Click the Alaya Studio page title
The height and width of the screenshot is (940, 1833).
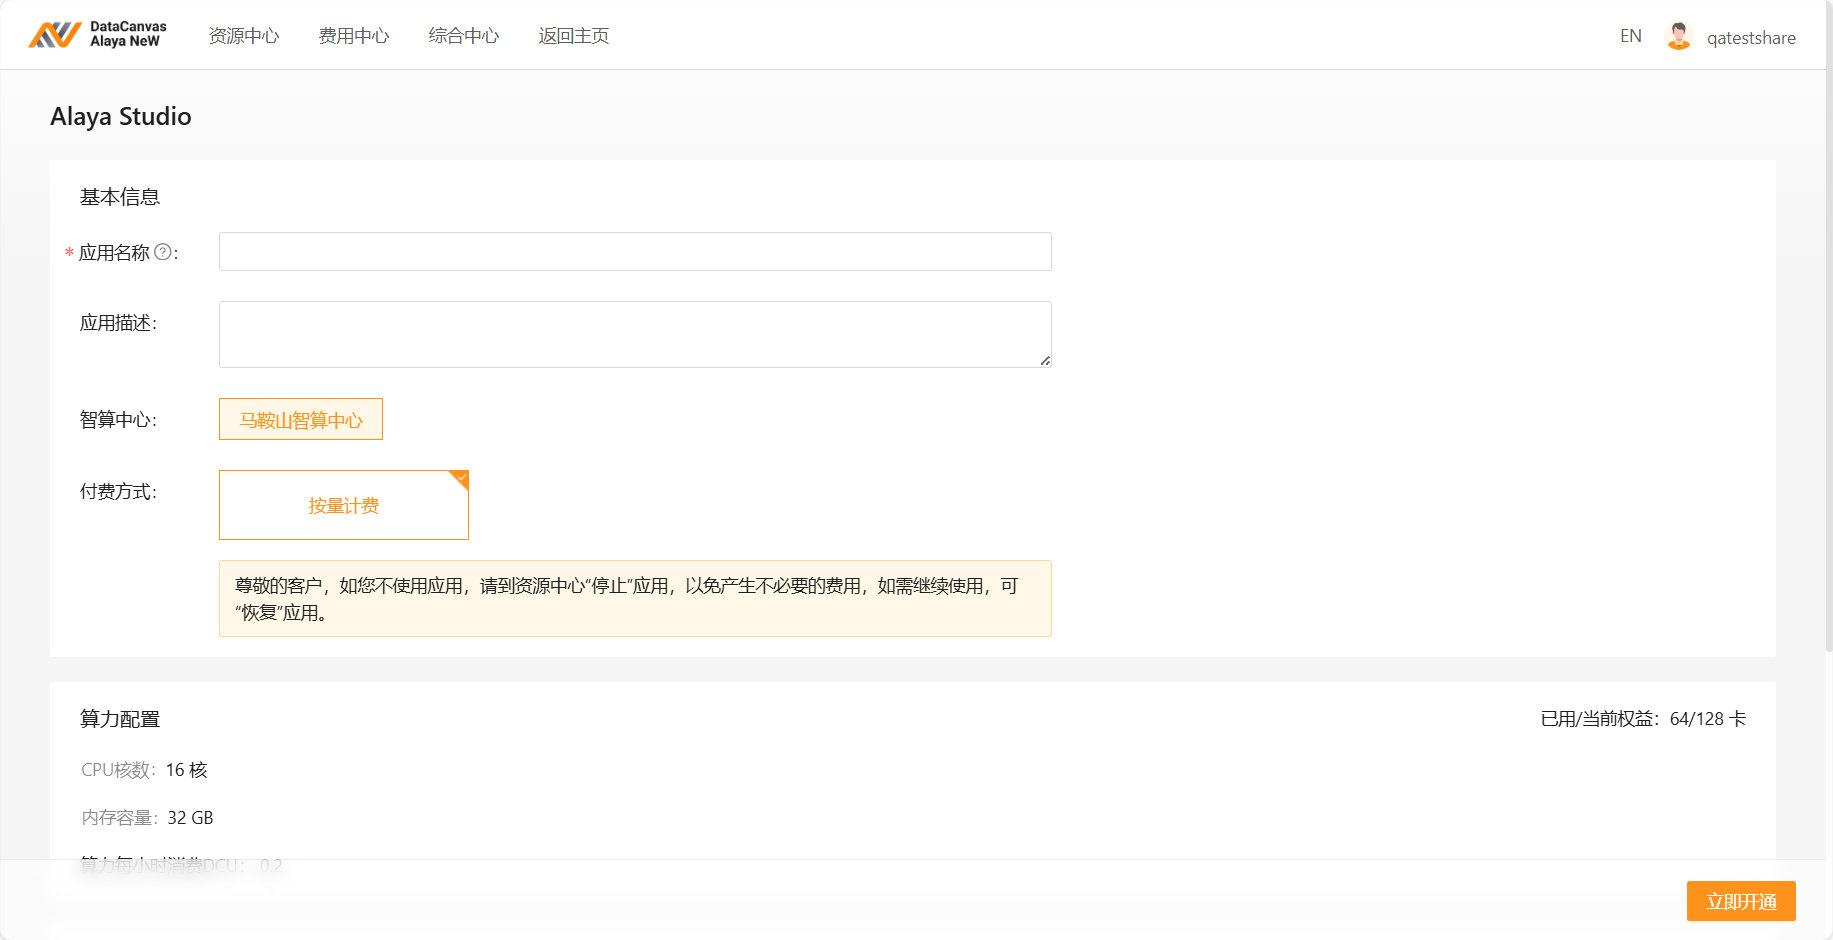click(x=121, y=117)
